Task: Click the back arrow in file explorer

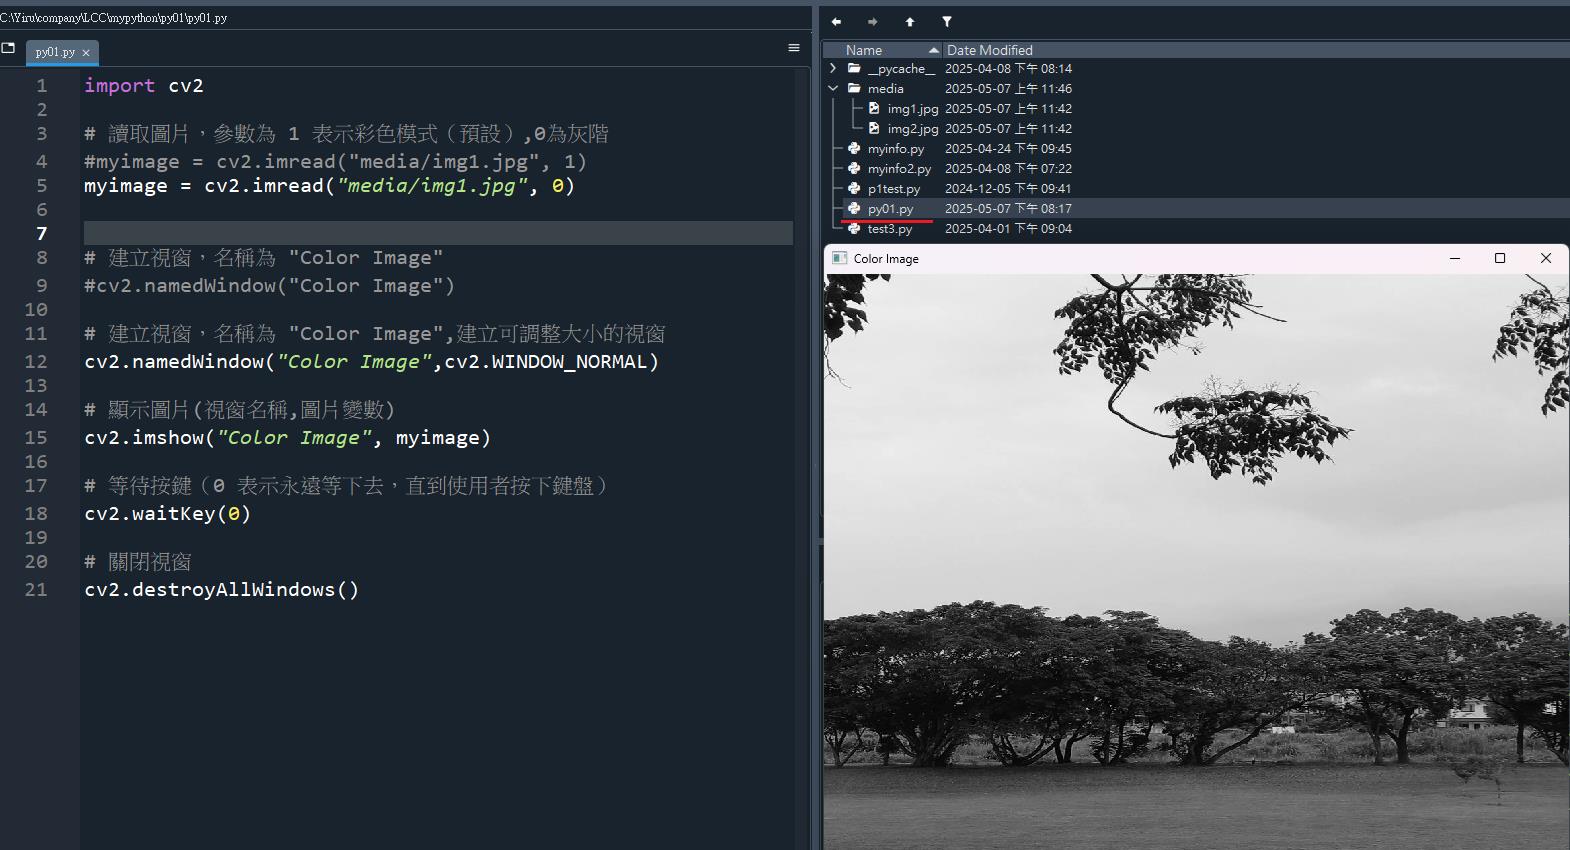Action: [836, 22]
